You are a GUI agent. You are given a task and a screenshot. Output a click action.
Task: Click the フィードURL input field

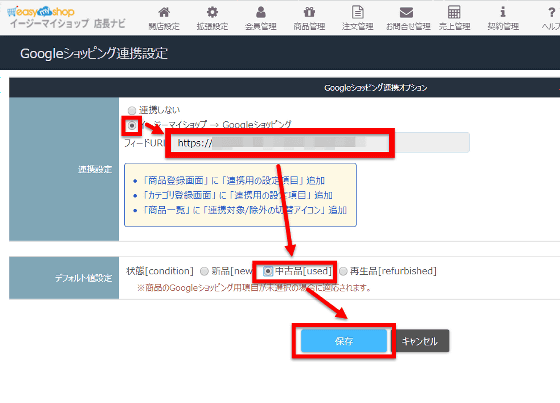[320, 143]
